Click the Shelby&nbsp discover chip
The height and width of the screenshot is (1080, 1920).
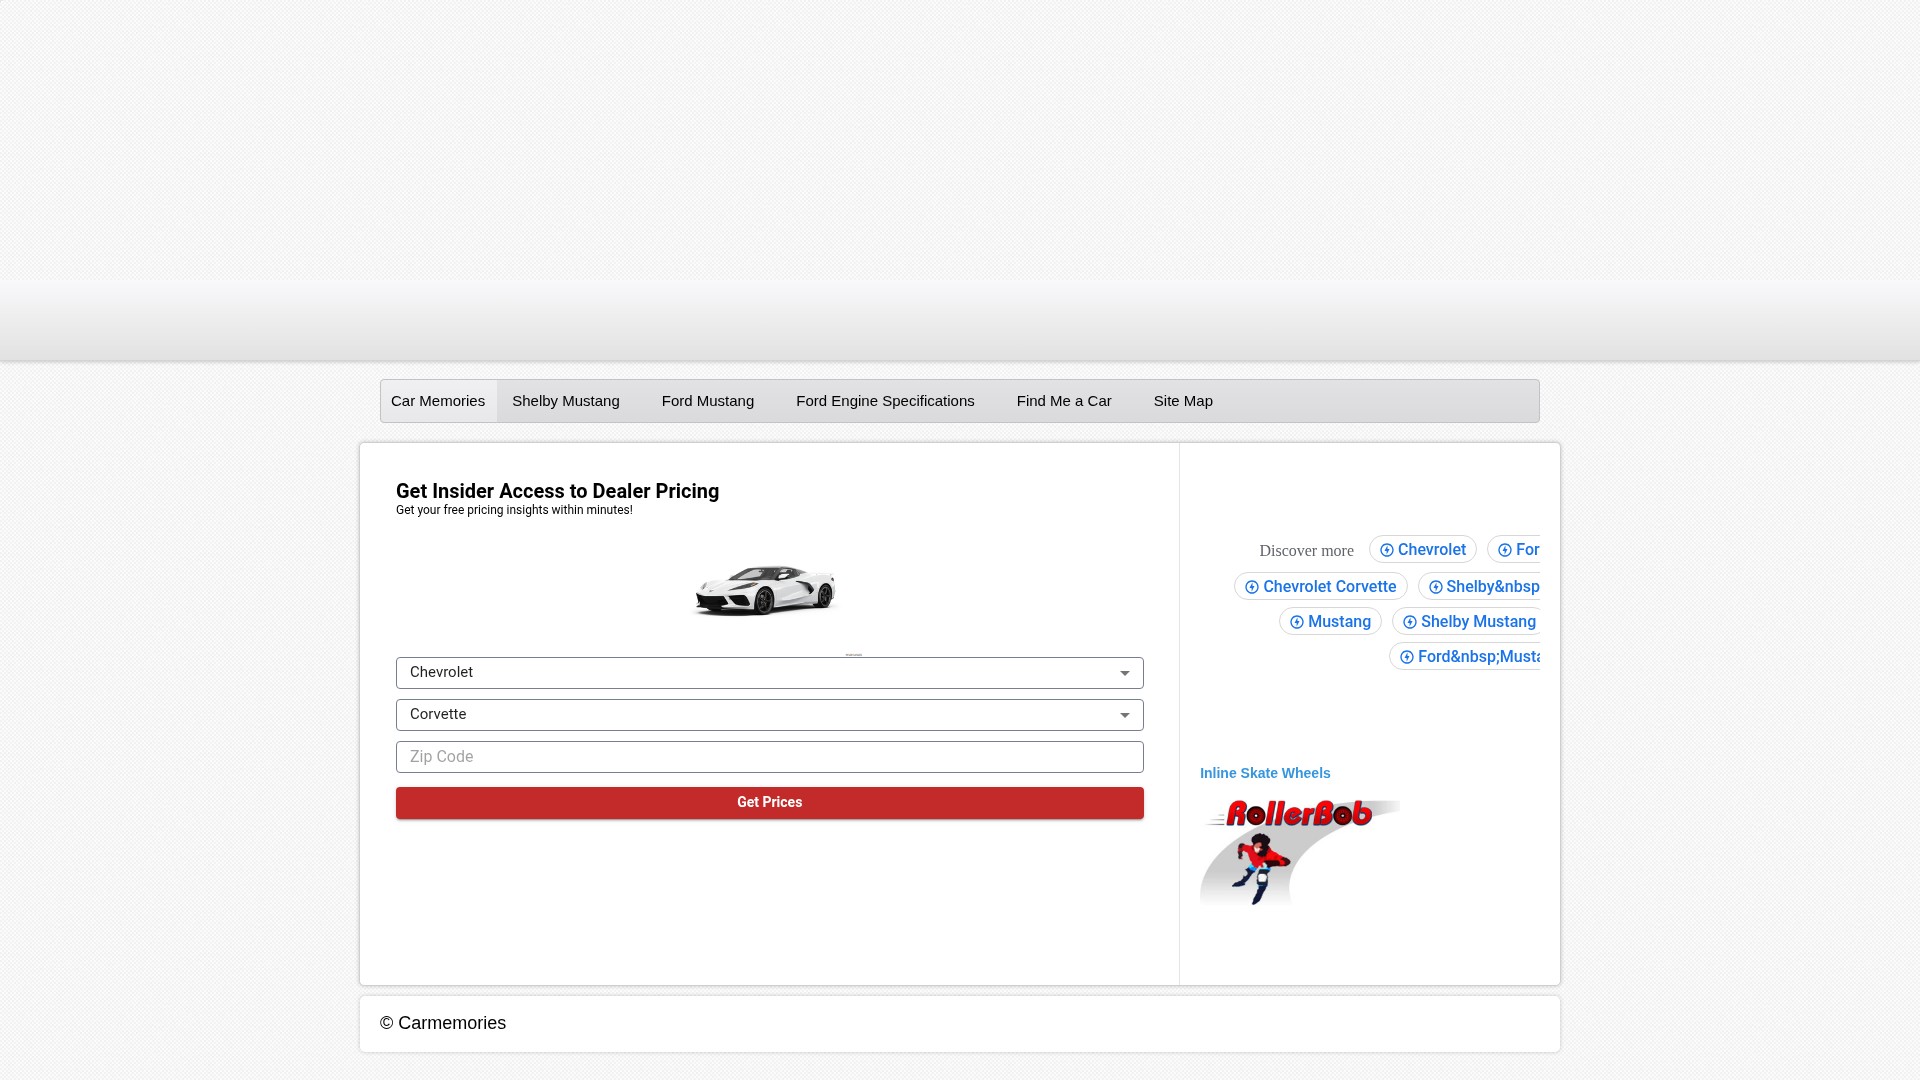tap(1479, 587)
